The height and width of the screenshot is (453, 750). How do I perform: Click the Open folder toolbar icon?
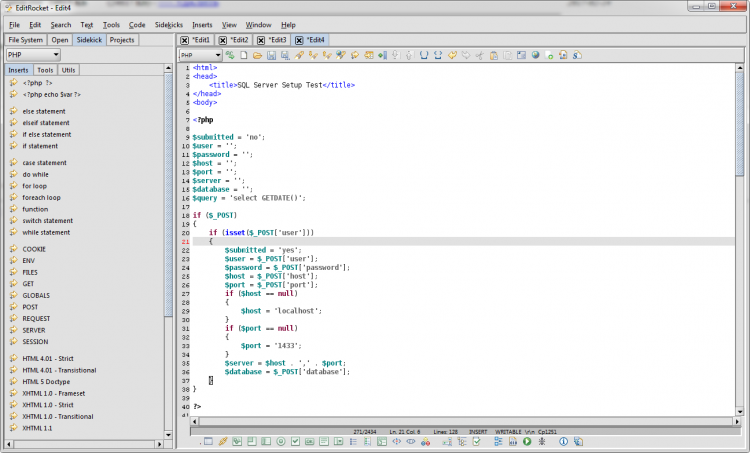(258, 55)
